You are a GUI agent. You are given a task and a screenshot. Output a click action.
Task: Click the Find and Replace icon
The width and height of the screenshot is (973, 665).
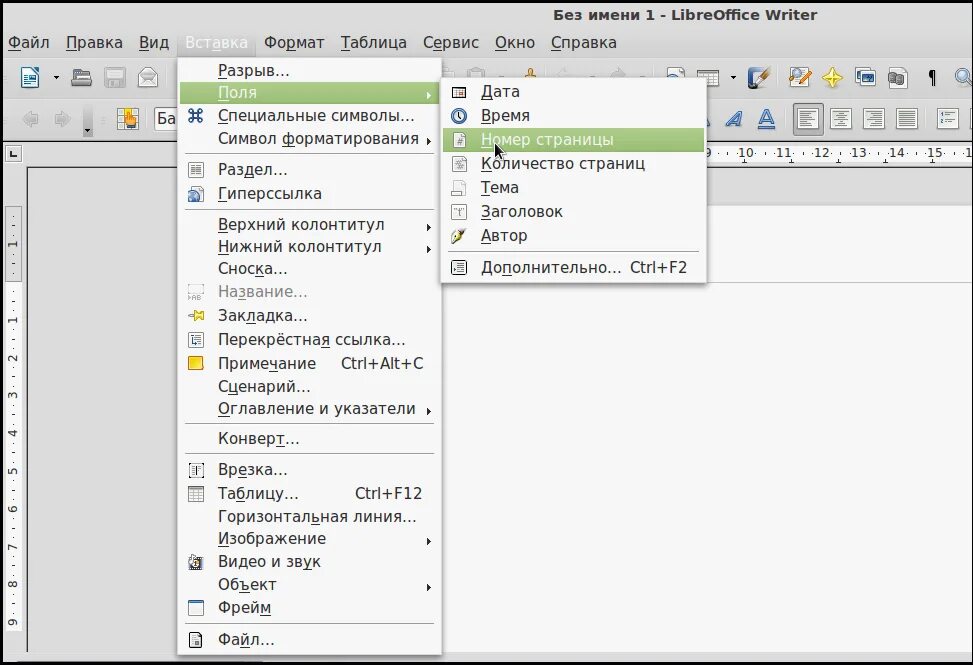click(800, 78)
